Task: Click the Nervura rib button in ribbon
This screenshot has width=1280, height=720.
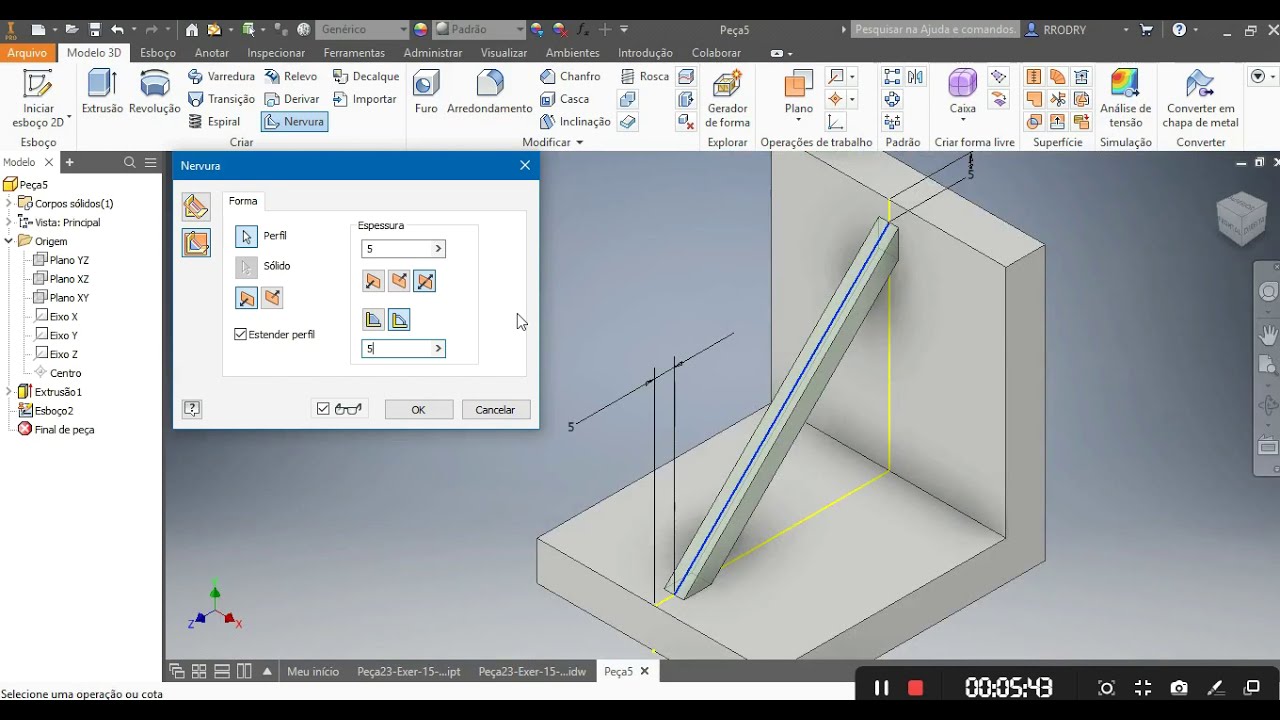Action: tap(294, 122)
